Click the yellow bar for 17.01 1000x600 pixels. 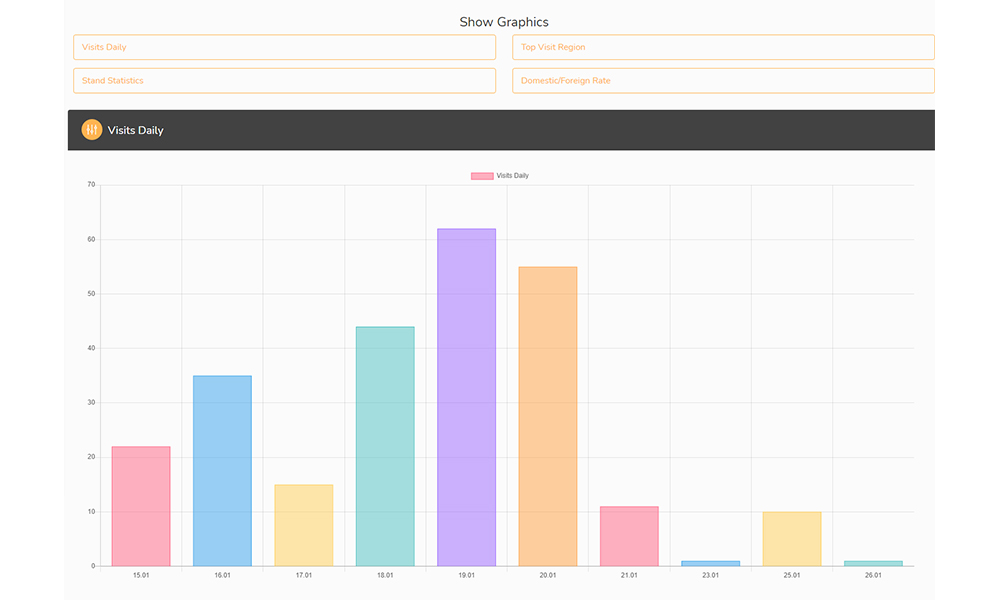(x=304, y=525)
